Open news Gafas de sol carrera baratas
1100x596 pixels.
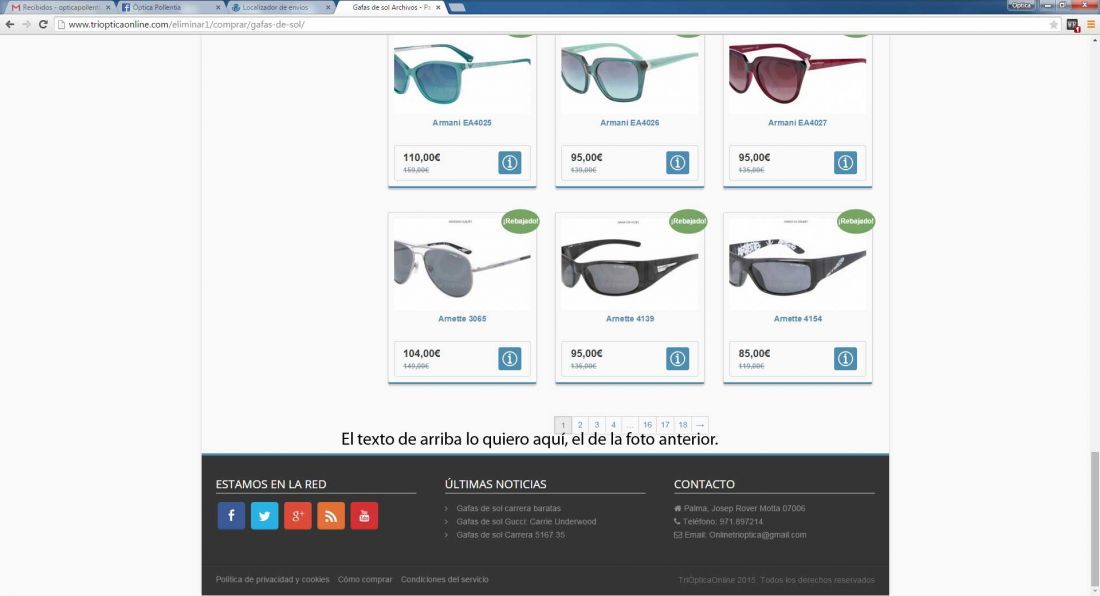pyautogui.click(x=509, y=508)
